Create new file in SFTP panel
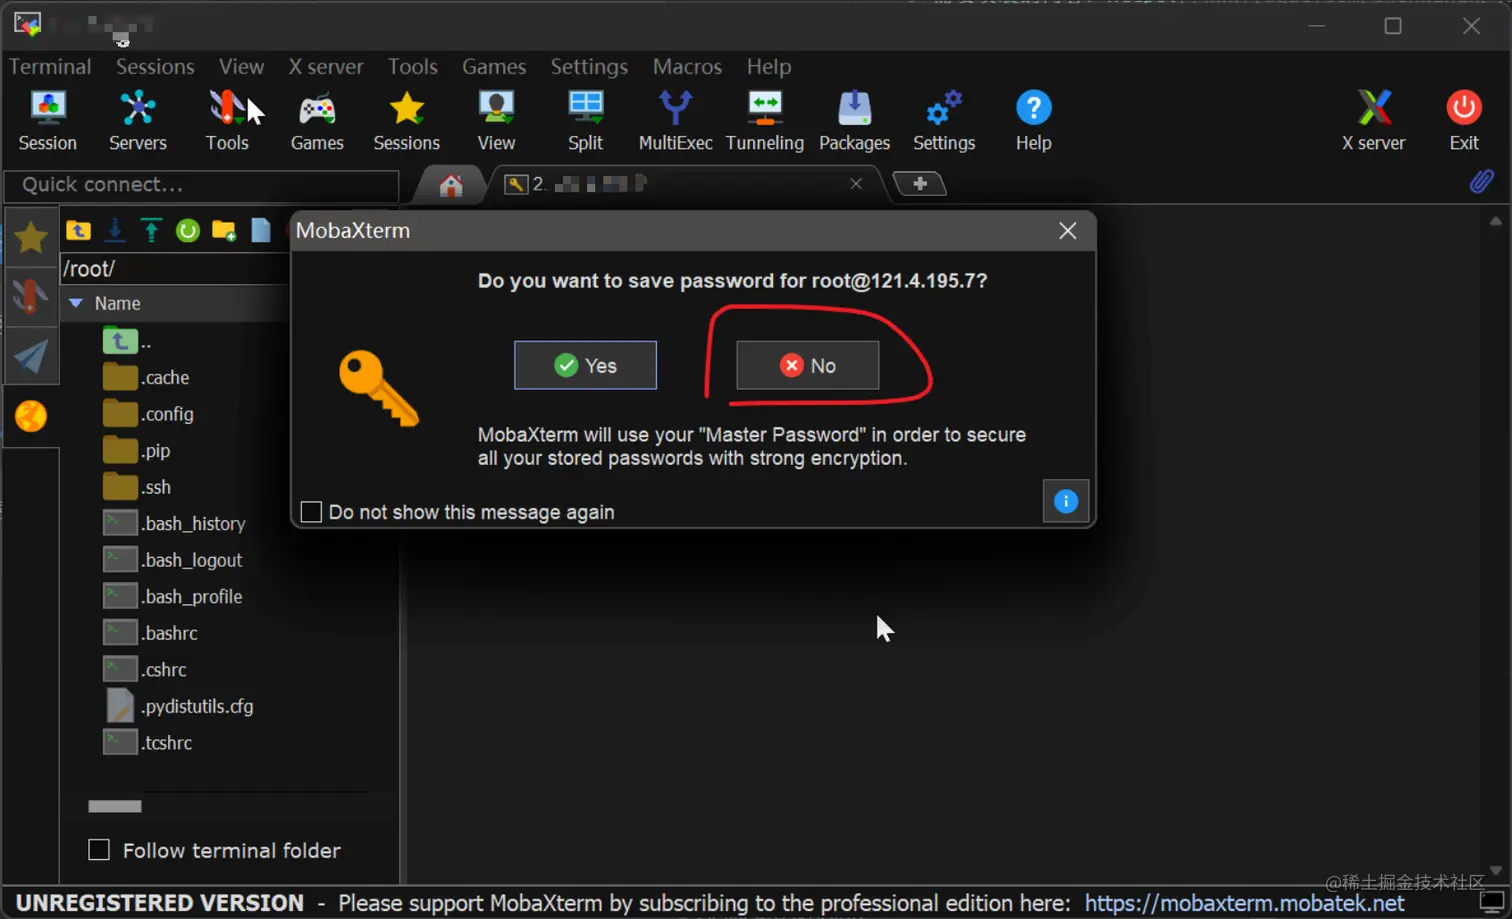 [x=260, y=231]
